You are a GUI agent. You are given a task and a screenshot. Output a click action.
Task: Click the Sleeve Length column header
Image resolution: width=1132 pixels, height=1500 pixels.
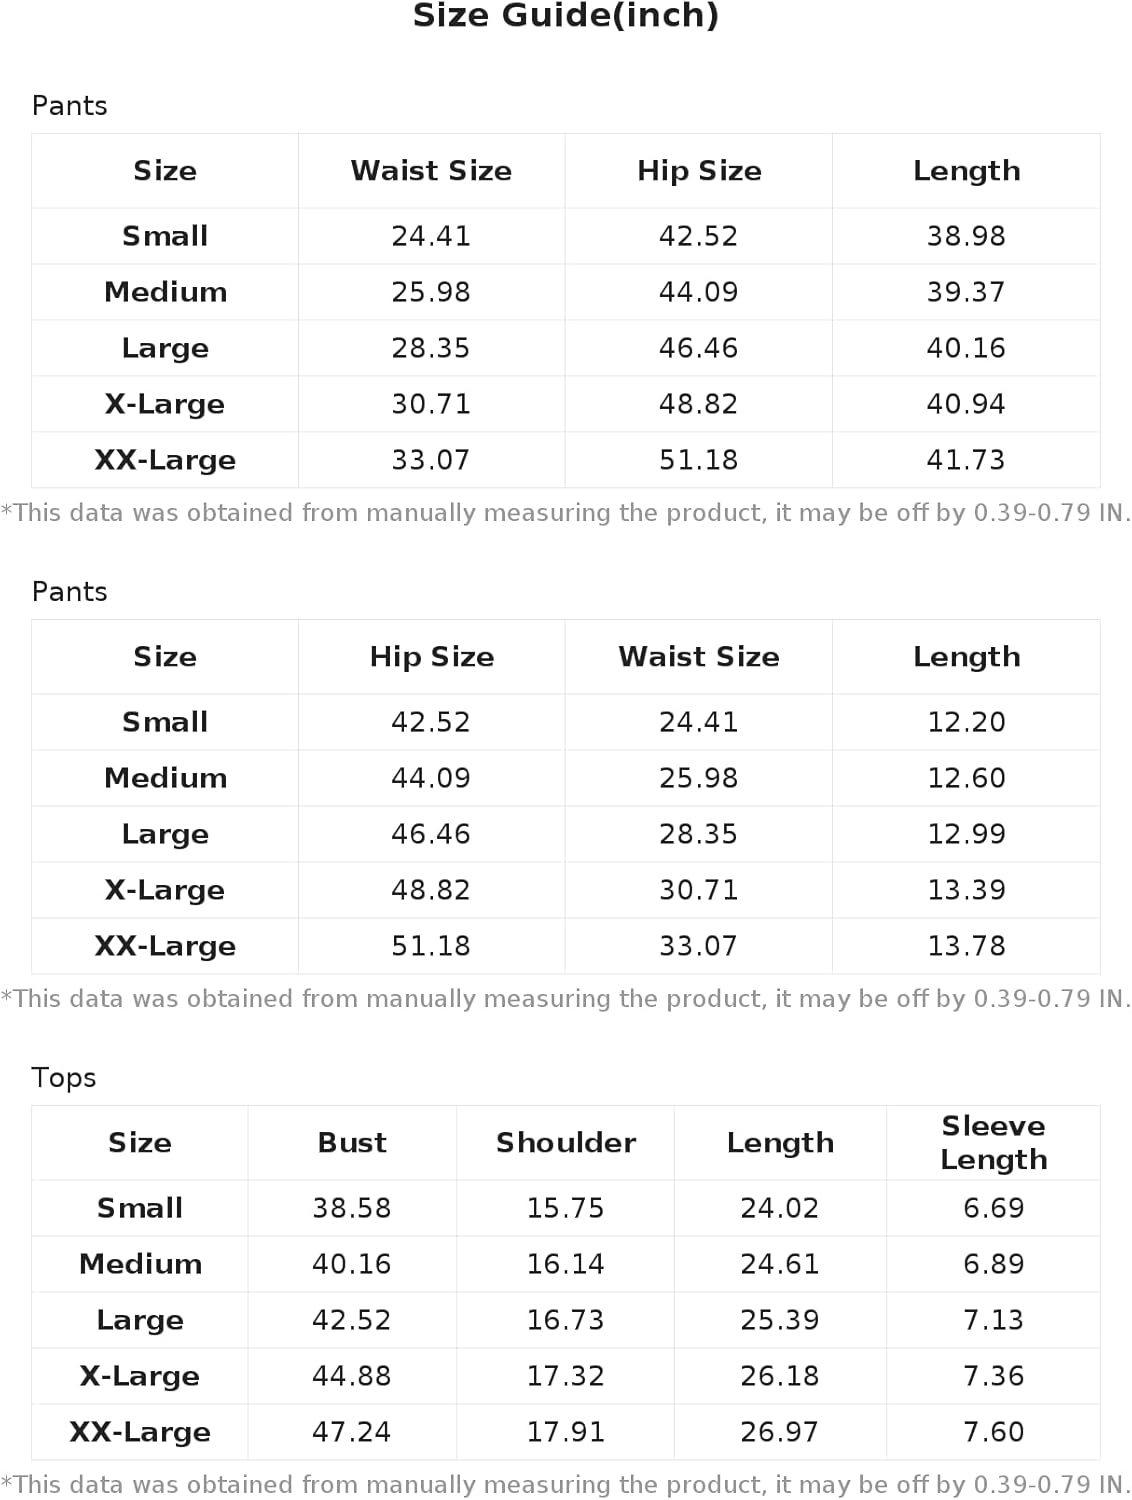(993, 1142)
